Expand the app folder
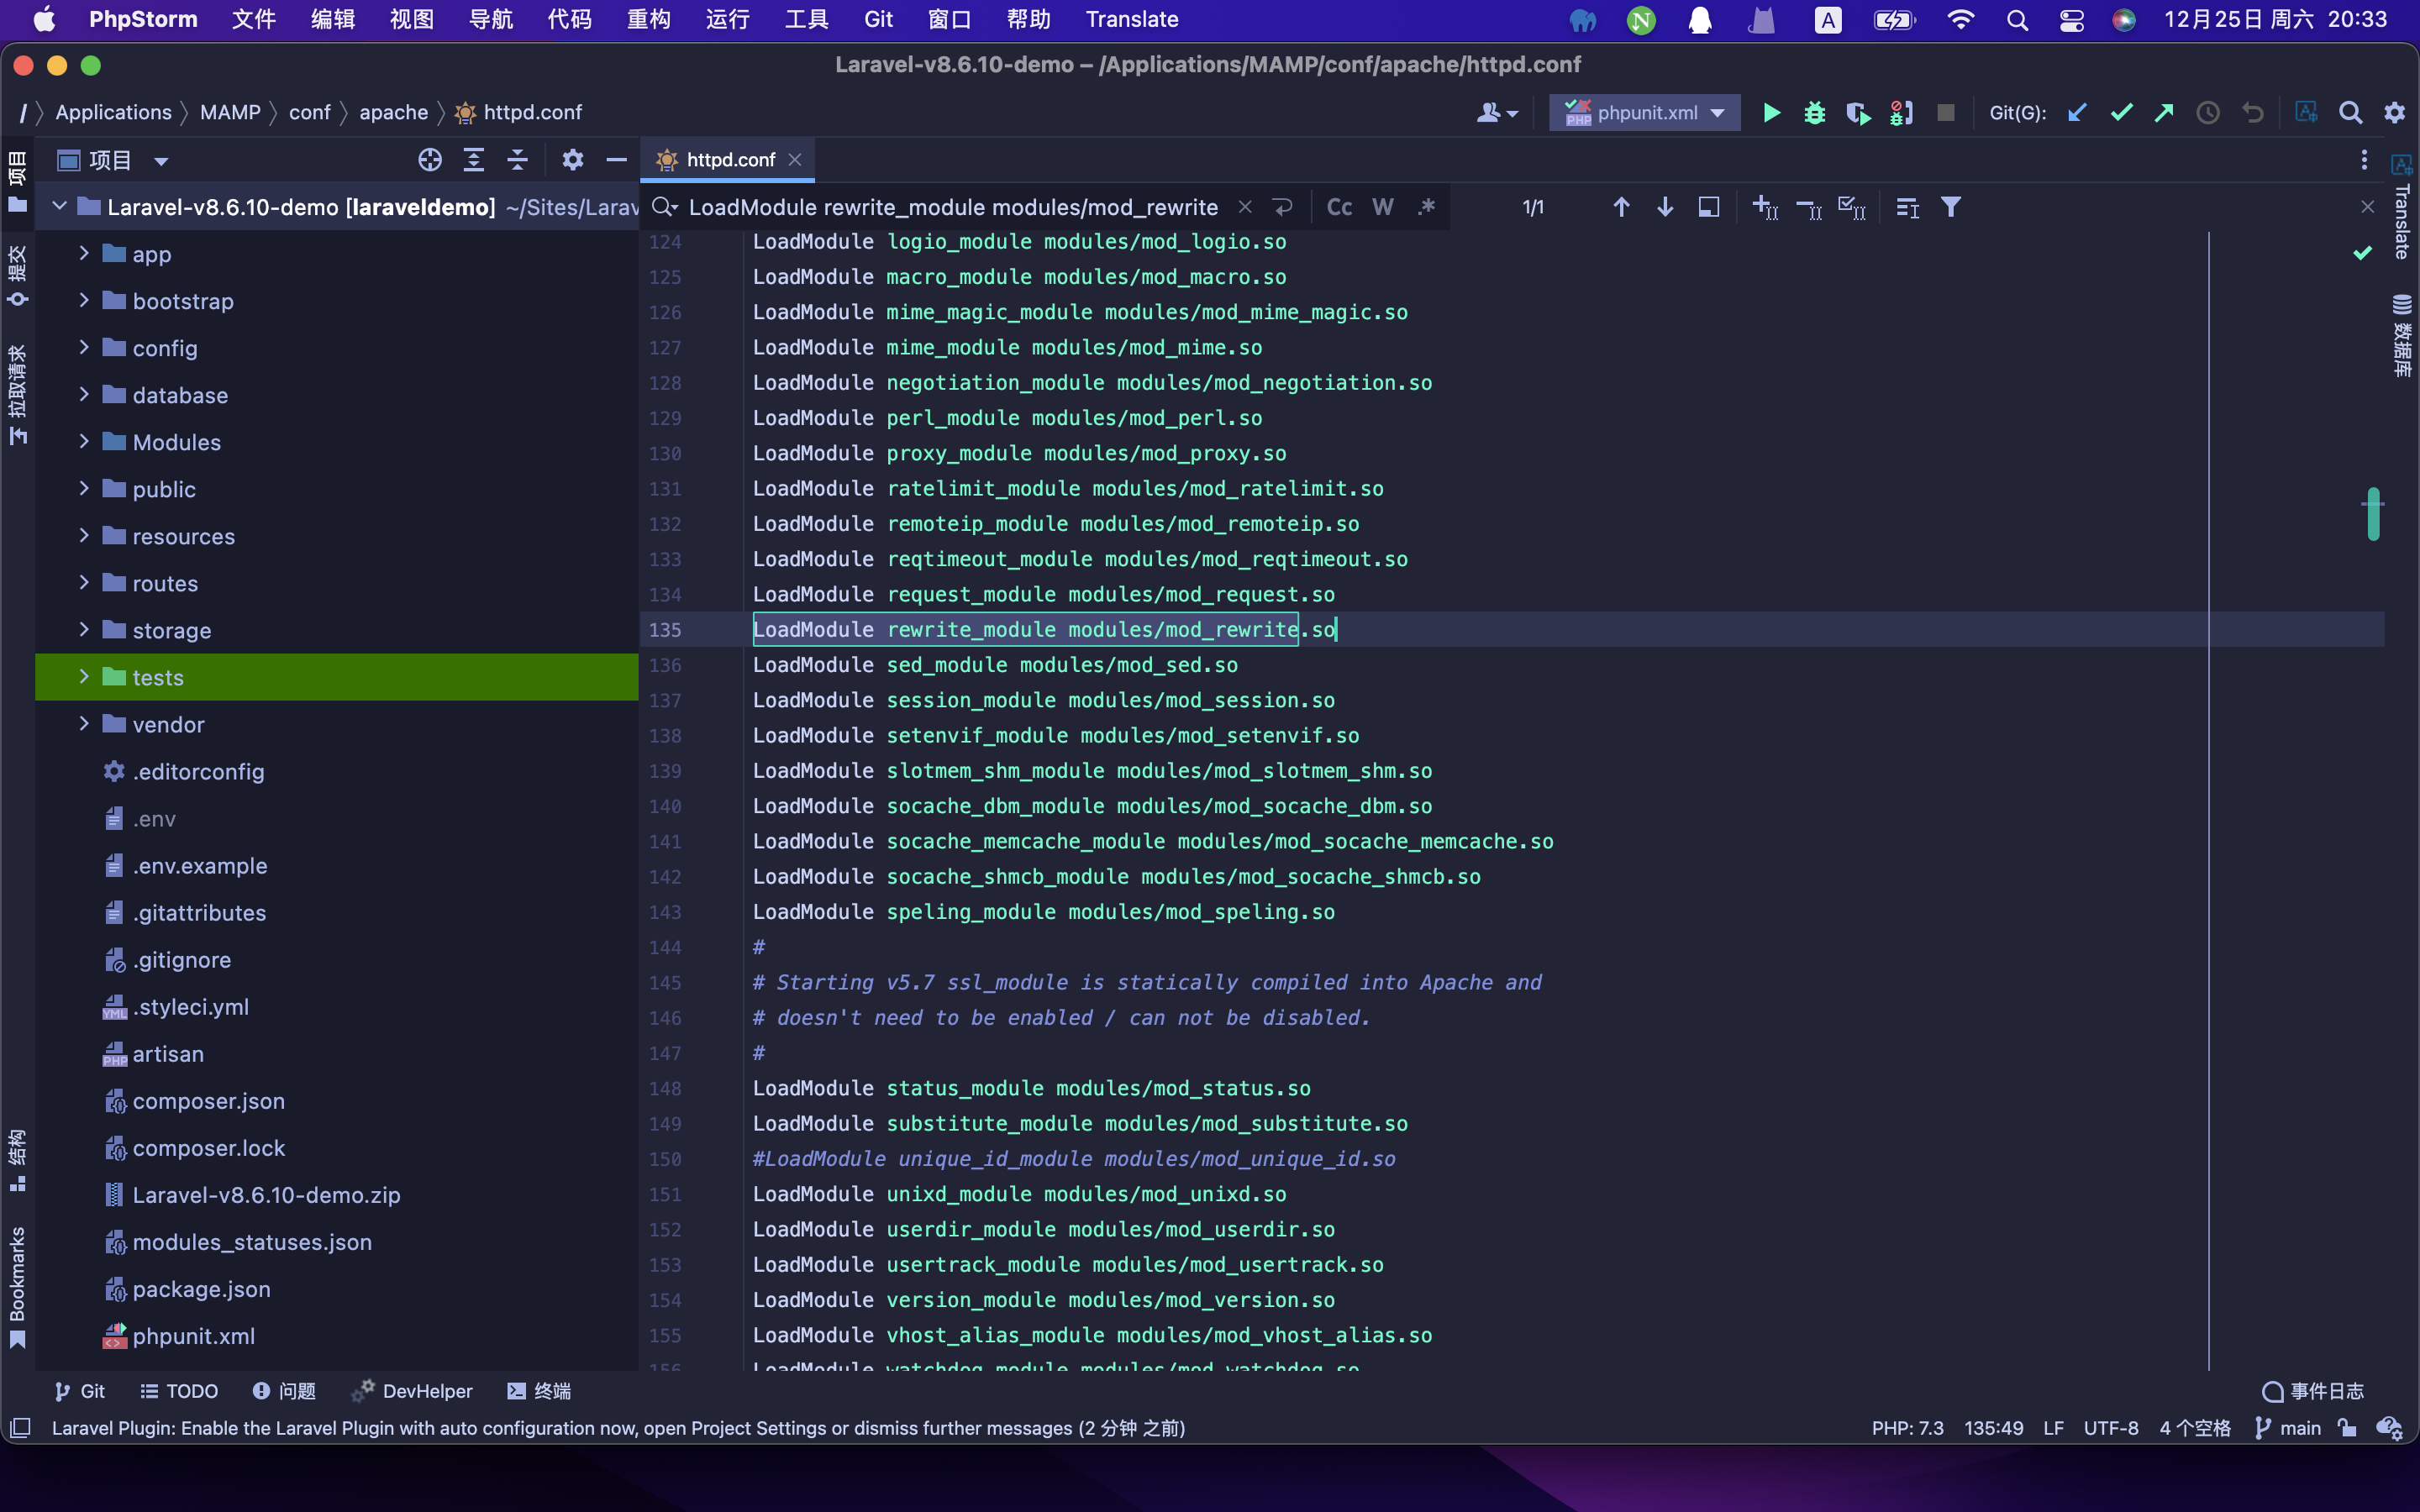The width and height of the screenshot is (2420, 1512). pos(84,254)
